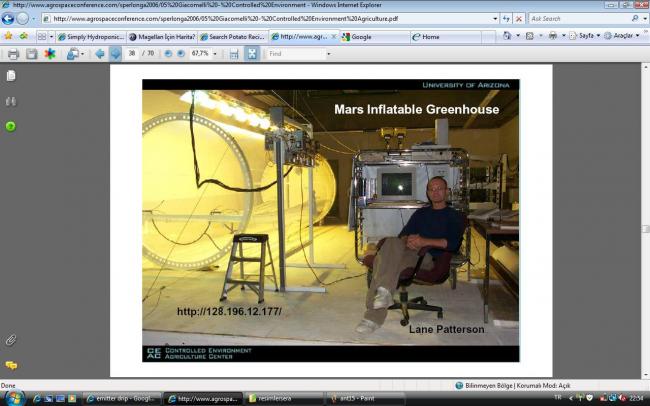This screenshot has height=406, width=650.
Task: Enable scrolling page mode in PDF toolbar
Action: coord(234,54)
